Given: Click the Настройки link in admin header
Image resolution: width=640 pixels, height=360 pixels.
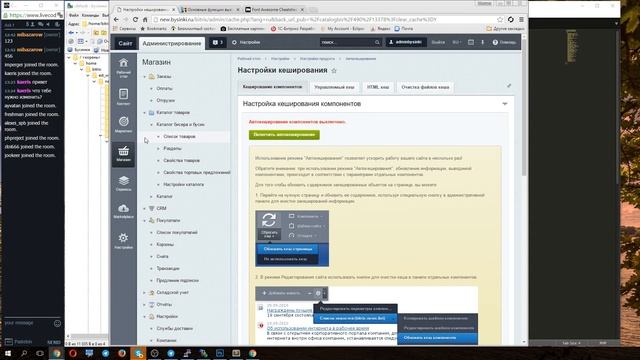Looking at the screenshot, I should tap(246, 42).
